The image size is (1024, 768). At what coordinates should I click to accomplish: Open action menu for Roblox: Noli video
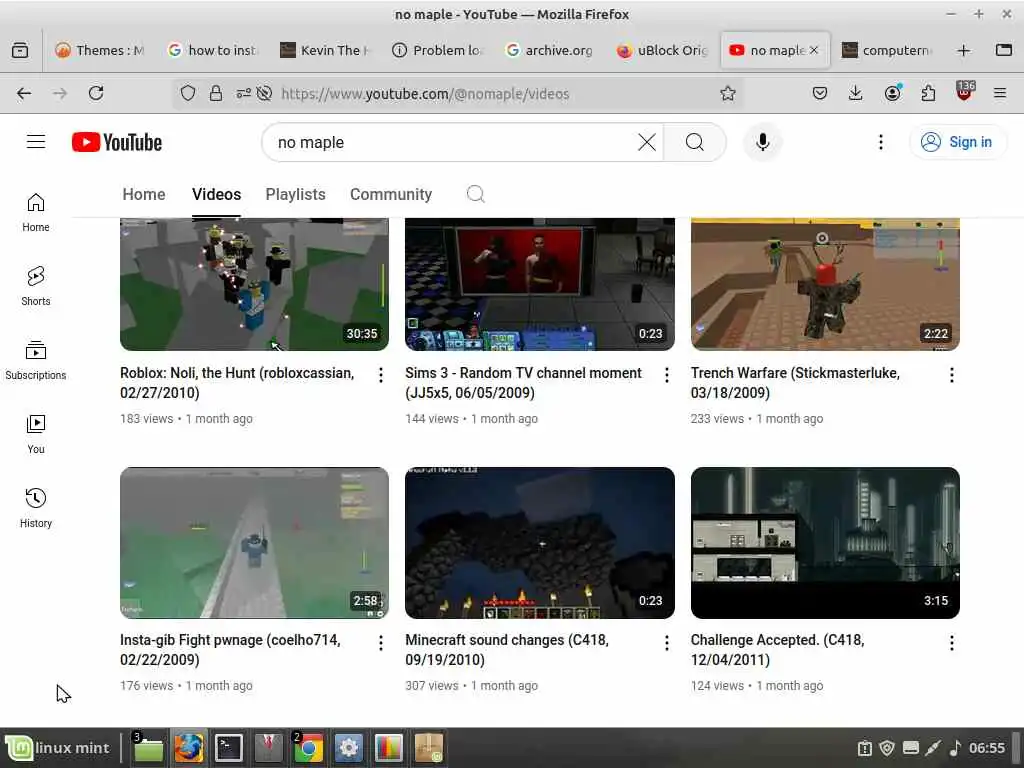click(381, 375)
